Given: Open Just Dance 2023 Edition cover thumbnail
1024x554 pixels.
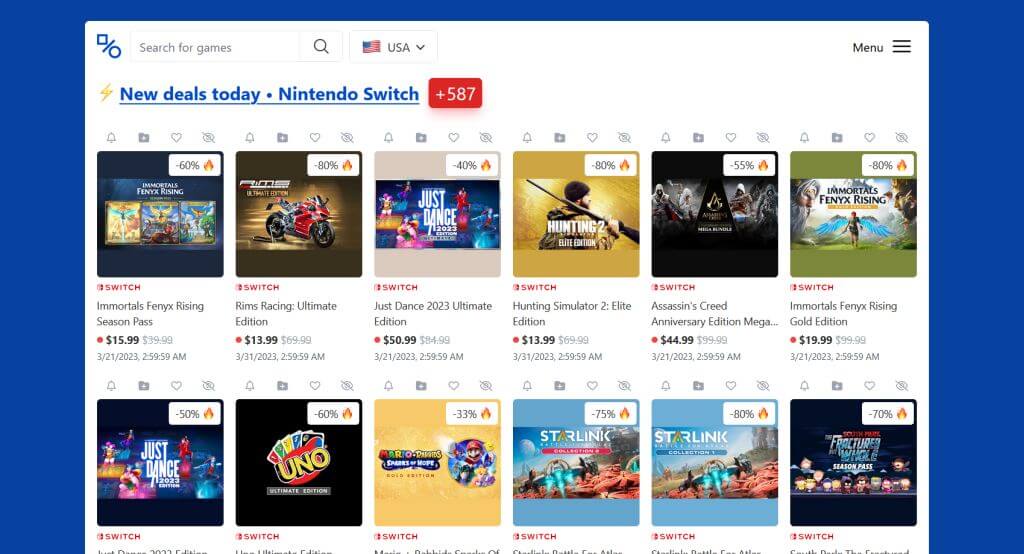Looking at the screenshot, I should pyautogui.click(x=160, y=463).
